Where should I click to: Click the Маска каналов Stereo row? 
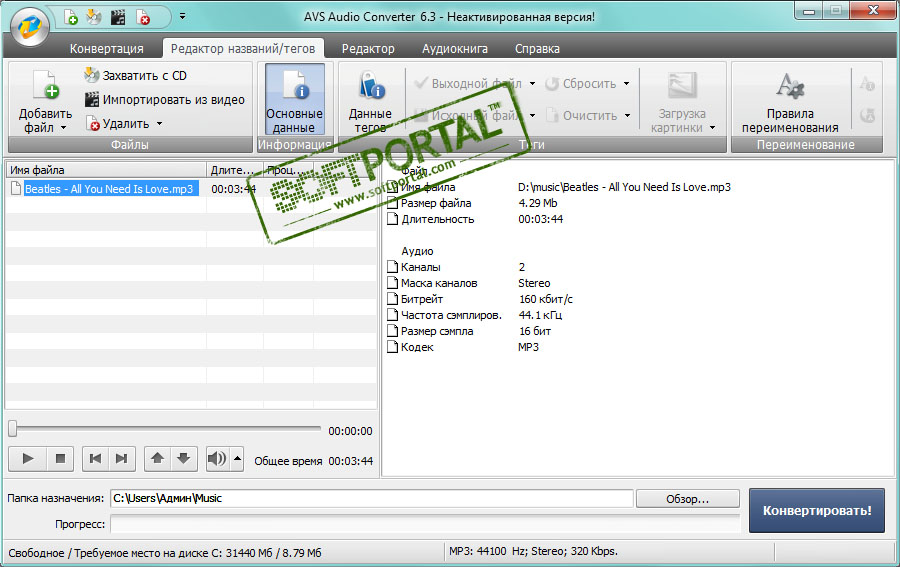pos(469,283)
